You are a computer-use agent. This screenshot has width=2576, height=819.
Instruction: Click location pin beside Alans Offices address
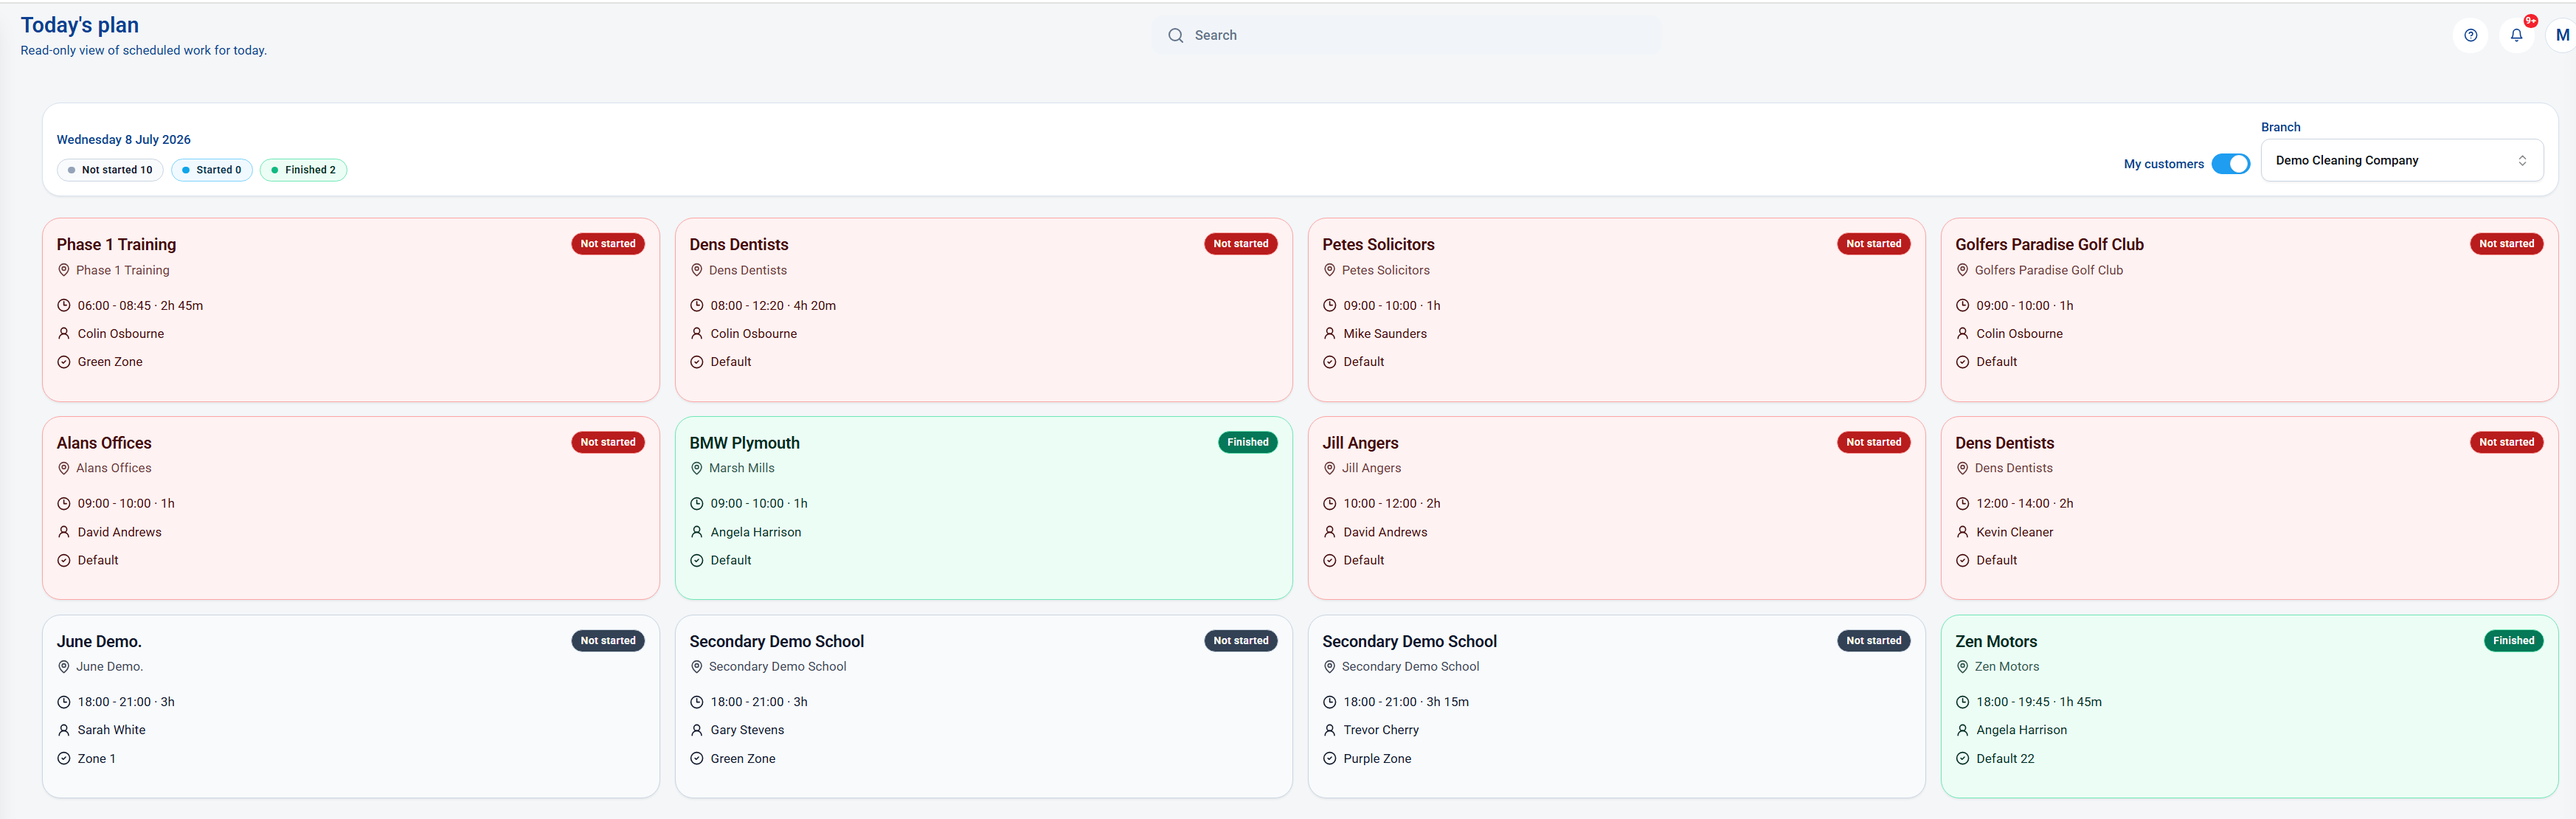point(64,468)
